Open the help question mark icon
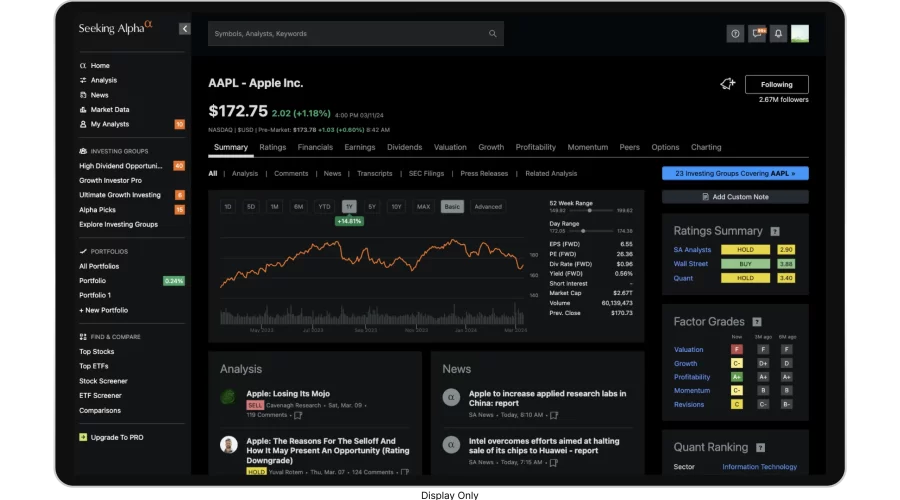This screenshot has height=500, width=900. click(x=735, y=34)
